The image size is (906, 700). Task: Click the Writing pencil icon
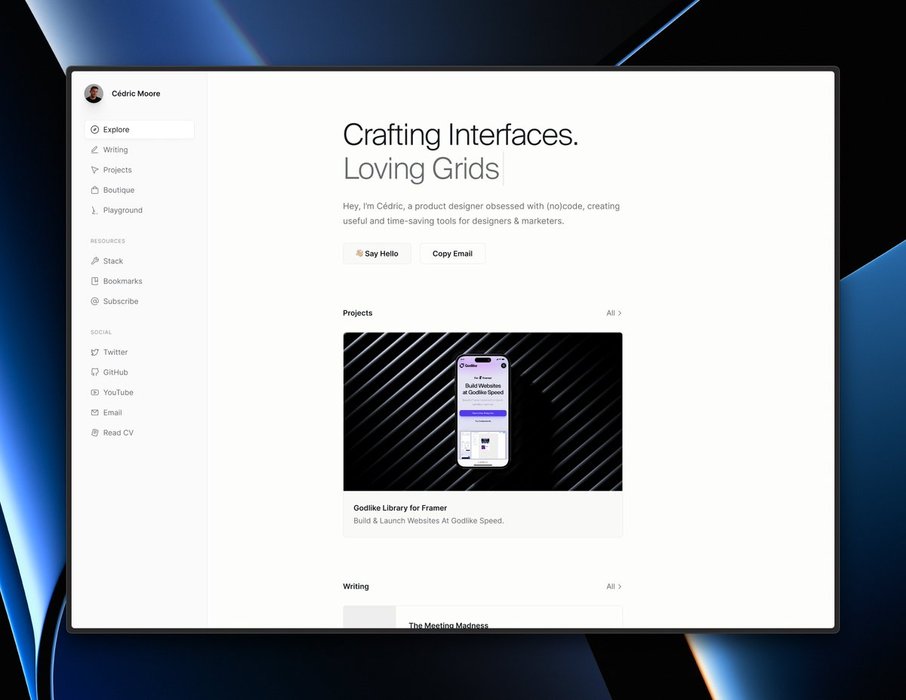[95, 150]
